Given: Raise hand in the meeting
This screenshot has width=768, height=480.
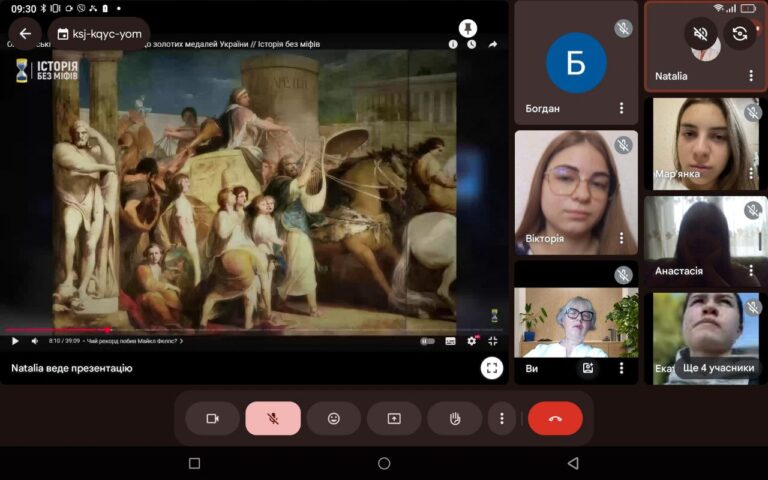Looking at the screenshot, I should pyautogui.click(x=455, y=418).
